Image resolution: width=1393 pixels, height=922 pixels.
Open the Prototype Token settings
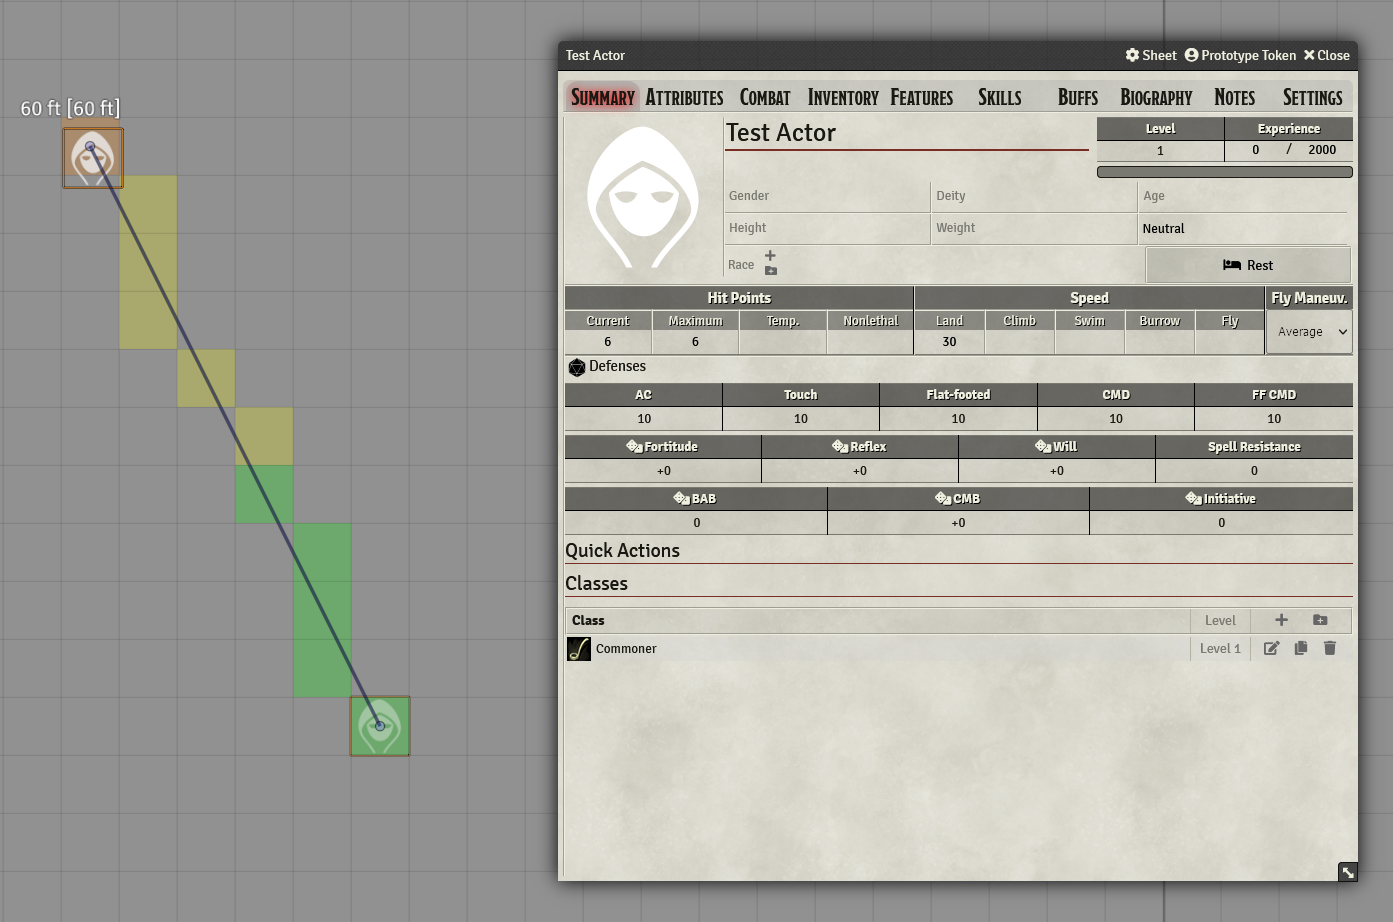coord(1240,55)
